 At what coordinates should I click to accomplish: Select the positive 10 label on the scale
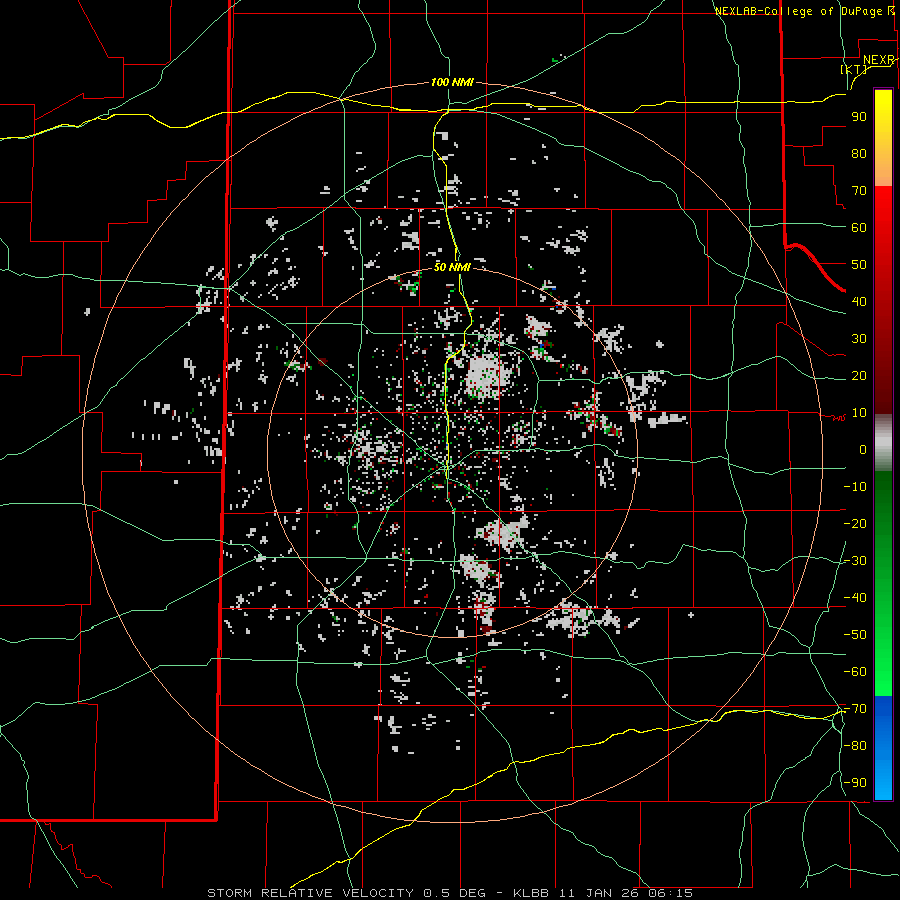859,413
